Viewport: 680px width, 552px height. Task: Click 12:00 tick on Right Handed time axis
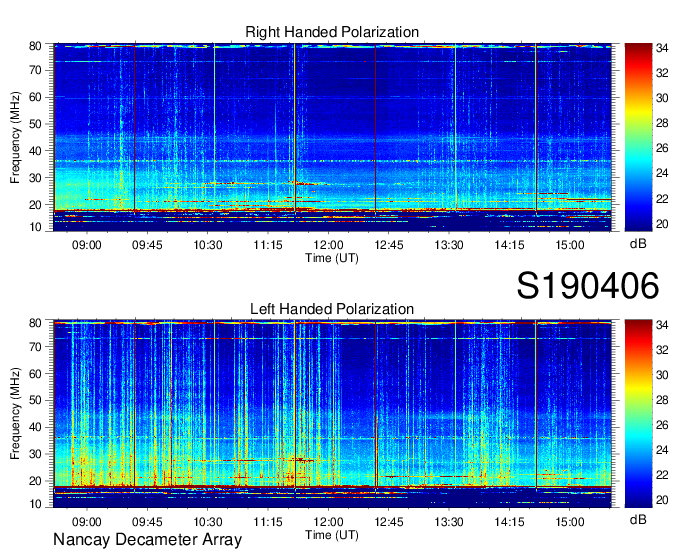point(328,245)
